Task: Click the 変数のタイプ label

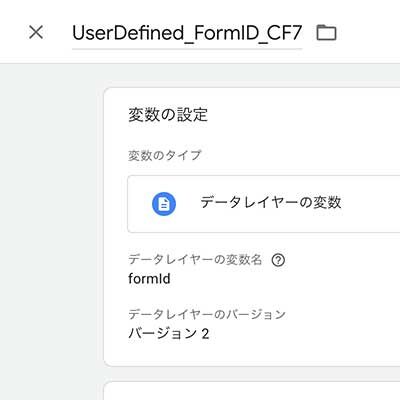Action: coord(165,155)
